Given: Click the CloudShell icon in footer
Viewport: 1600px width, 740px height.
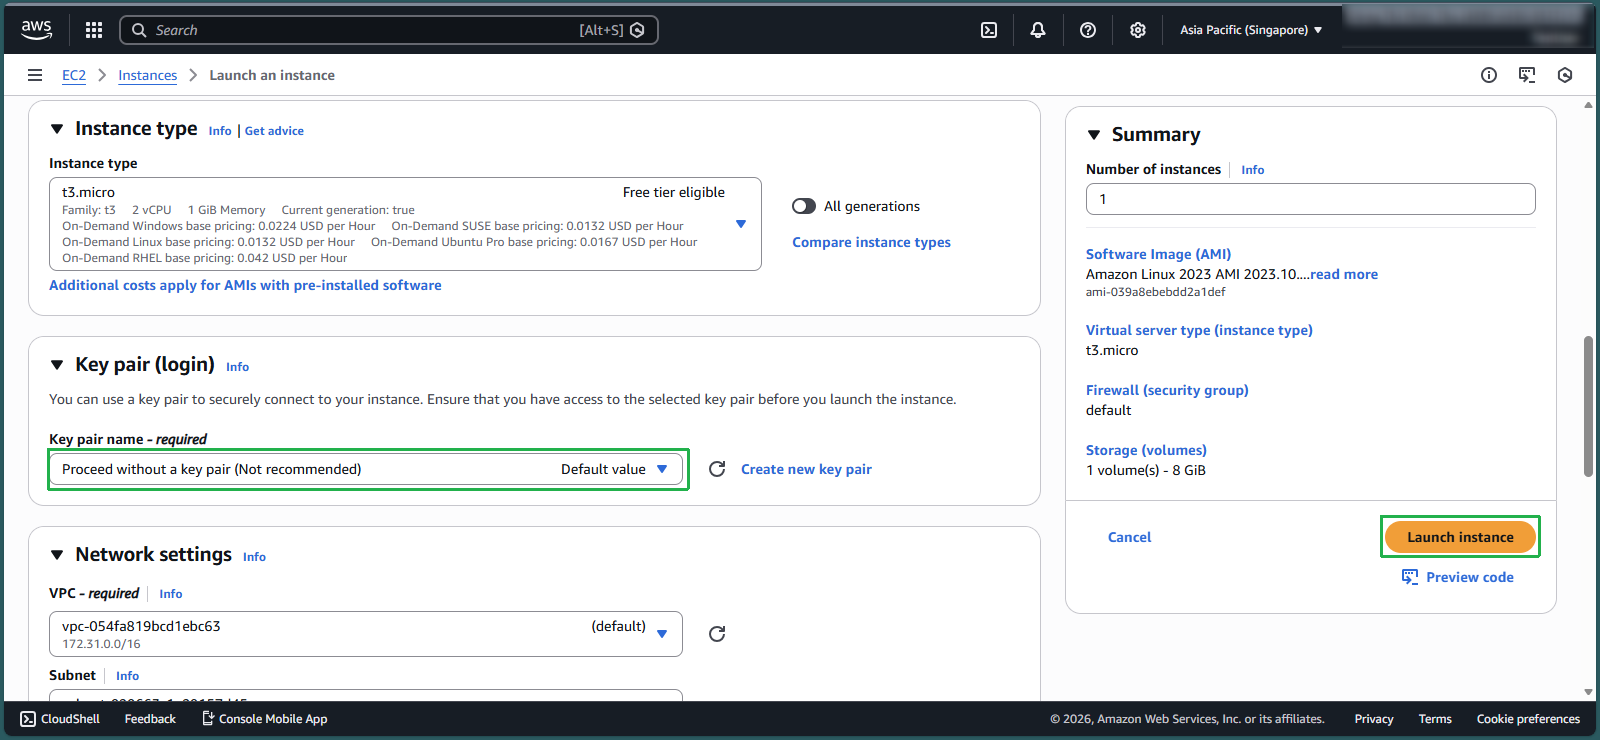Looking at the screenshot, I should pos(28,719).
